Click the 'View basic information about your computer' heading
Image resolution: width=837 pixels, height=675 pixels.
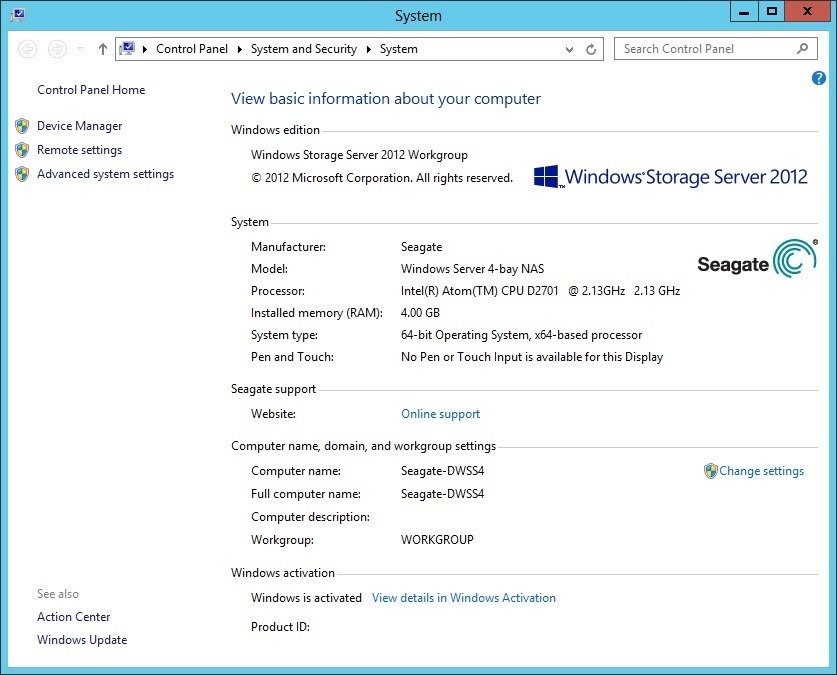point(385,99)
